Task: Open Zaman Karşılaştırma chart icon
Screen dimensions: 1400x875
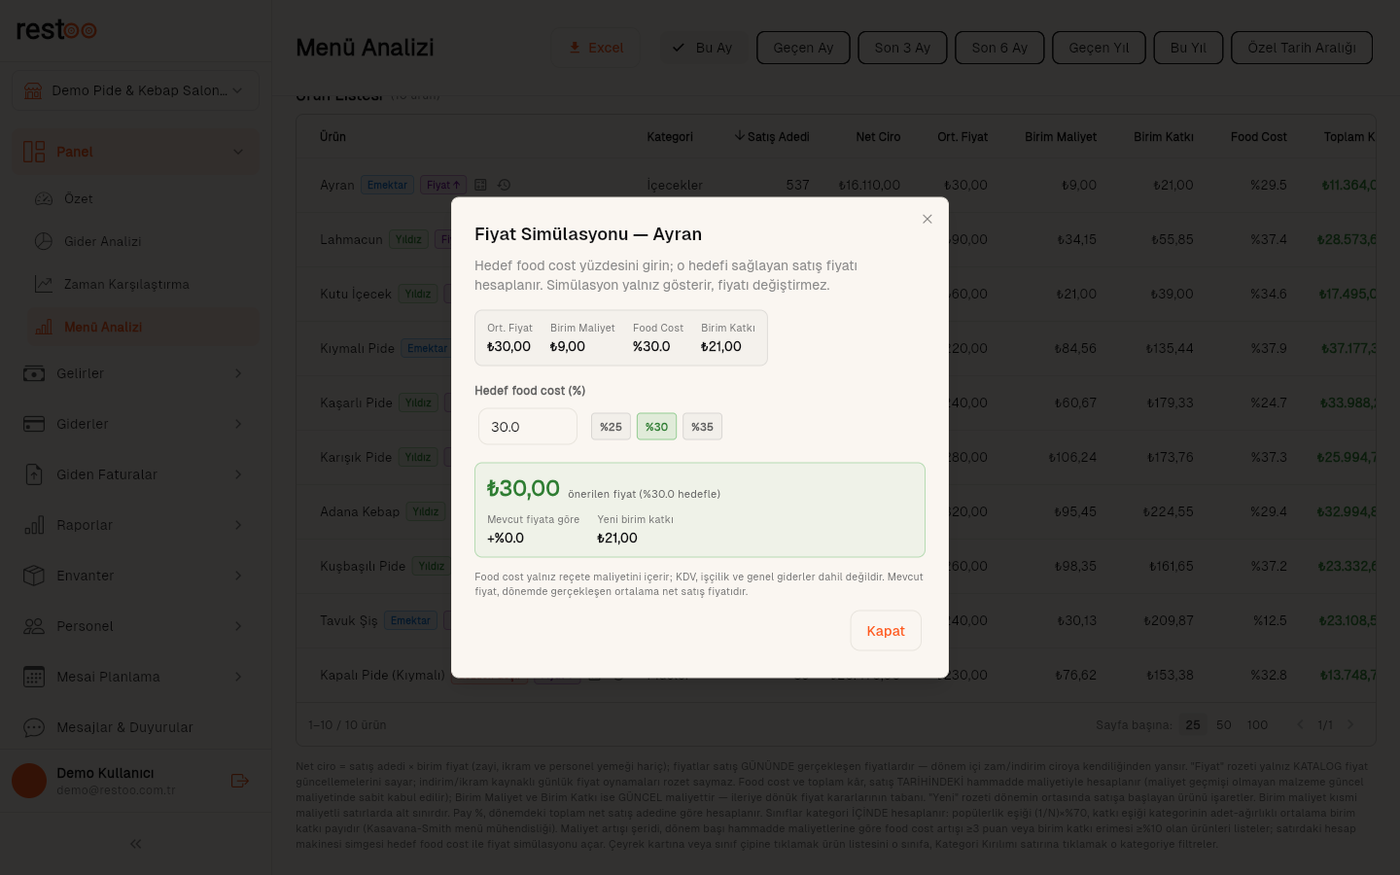Action: [x=44, y=285]
